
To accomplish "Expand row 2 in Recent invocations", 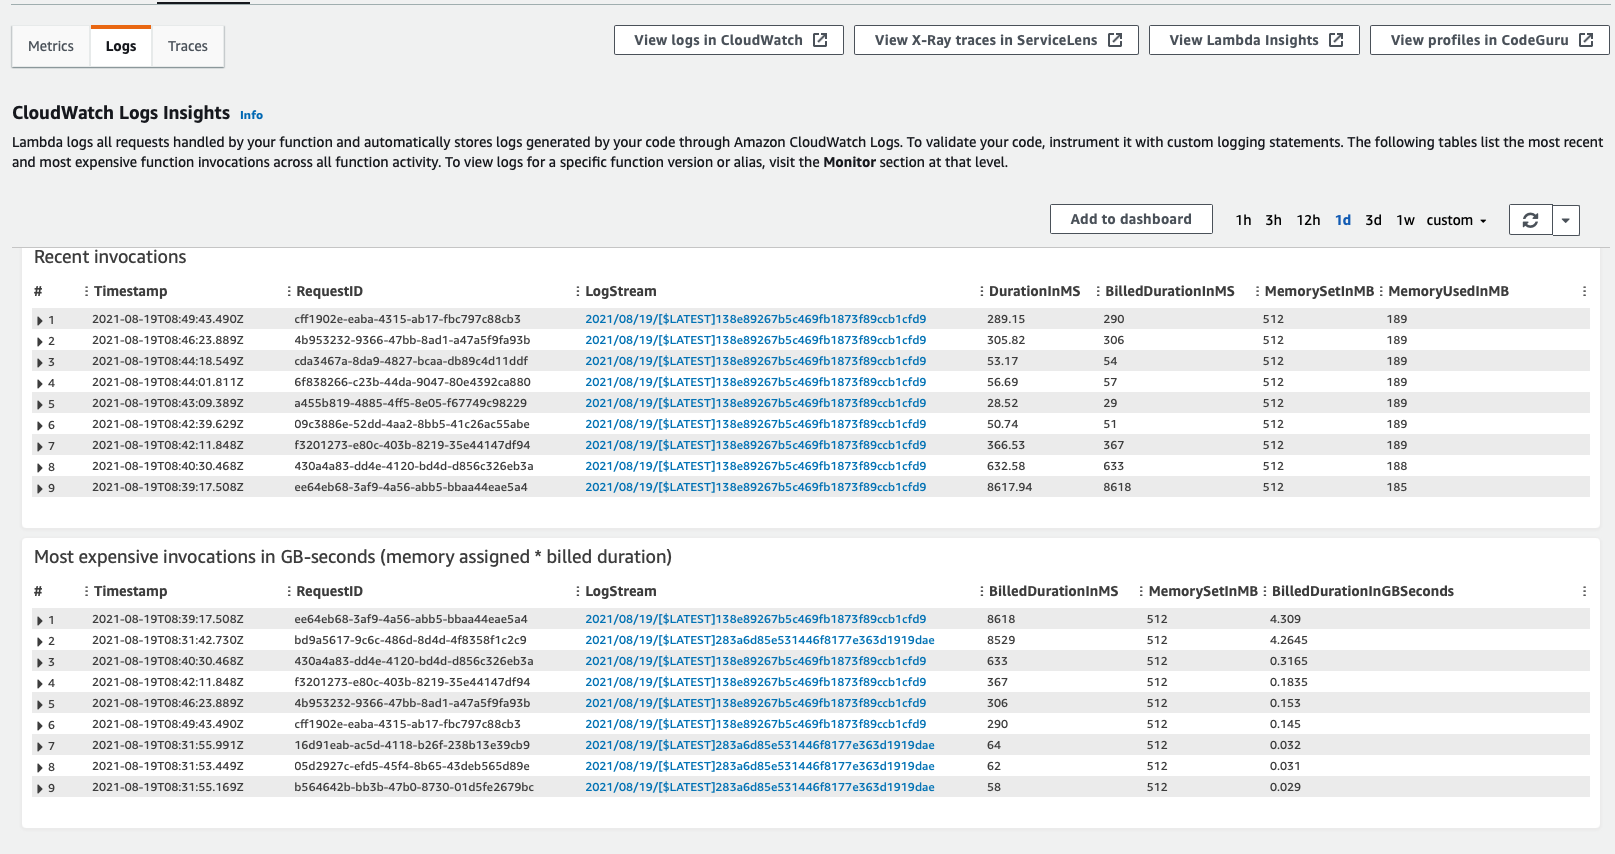I will tap(40, 341).
